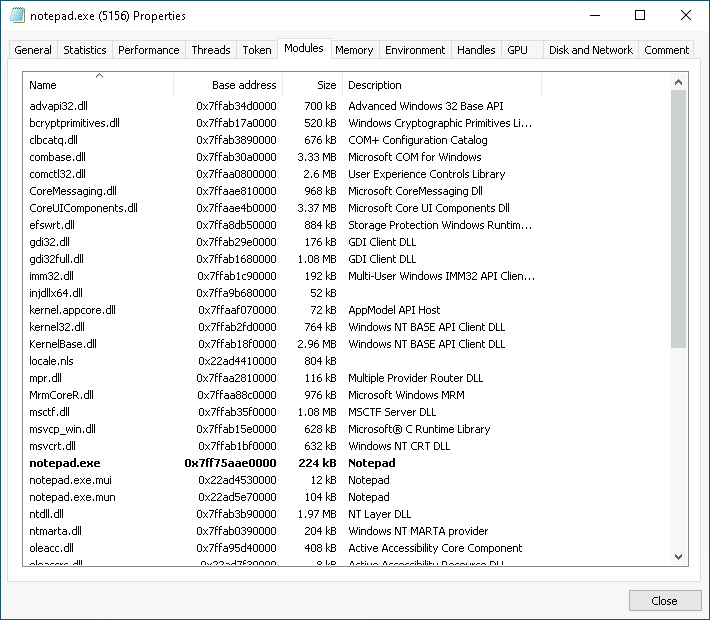Viewport: 710px width, 620px height.
Task: Maximize the Properties window
Action: click(x=640, y=16)
